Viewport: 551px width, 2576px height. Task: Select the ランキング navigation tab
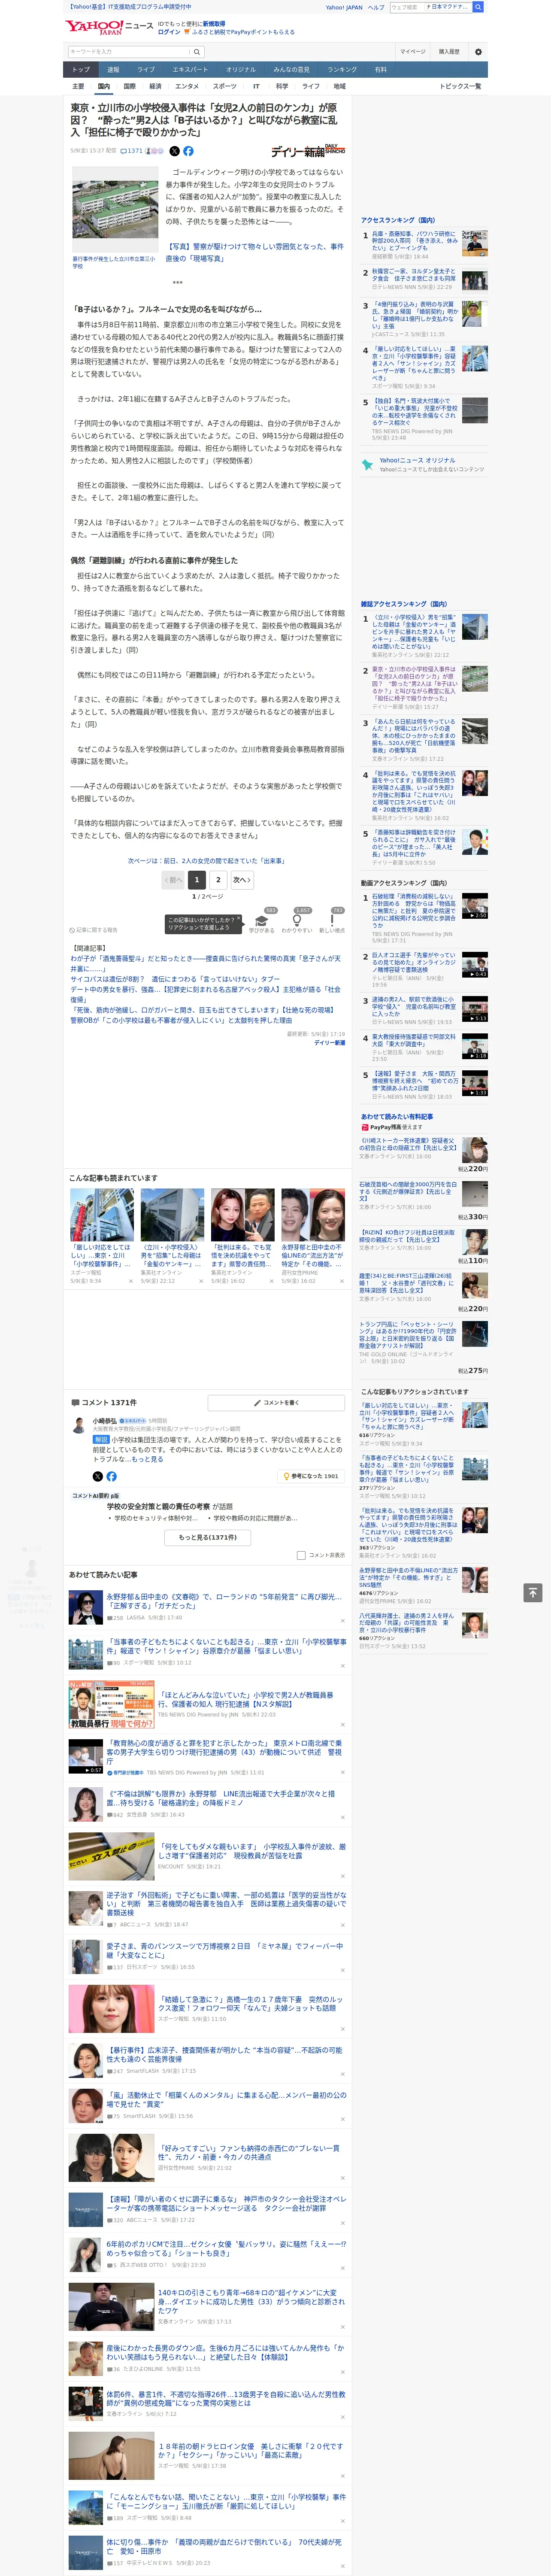[342, 70]
